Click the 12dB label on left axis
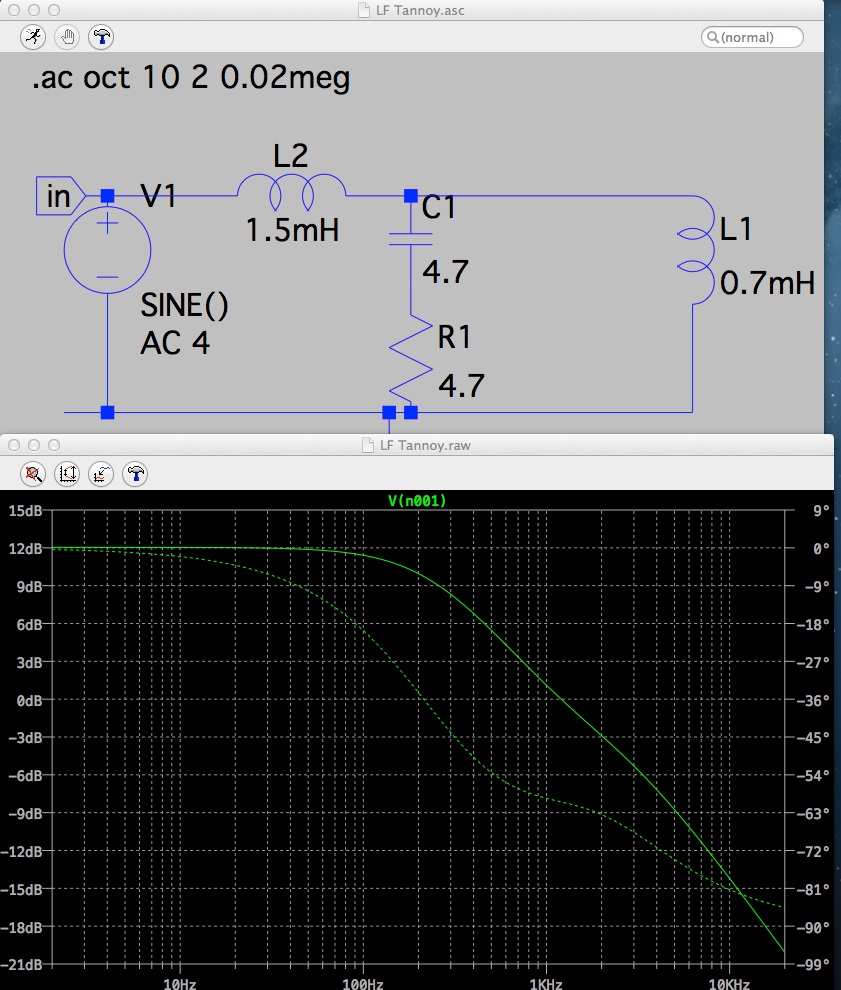This screenshot has width=841, height=990. pos(25,549)
